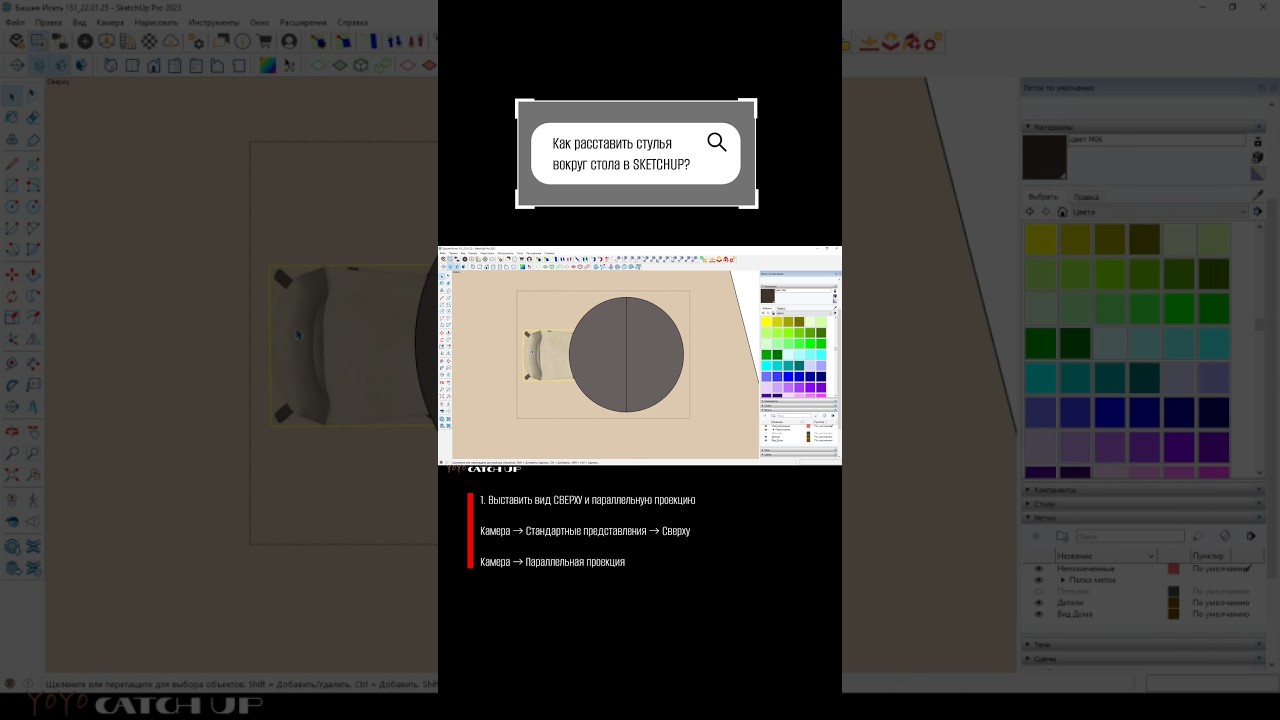The image size is (1280, 720).
Task: Pick the yellow swatch in first row
Action: (x=1040, y=239)
